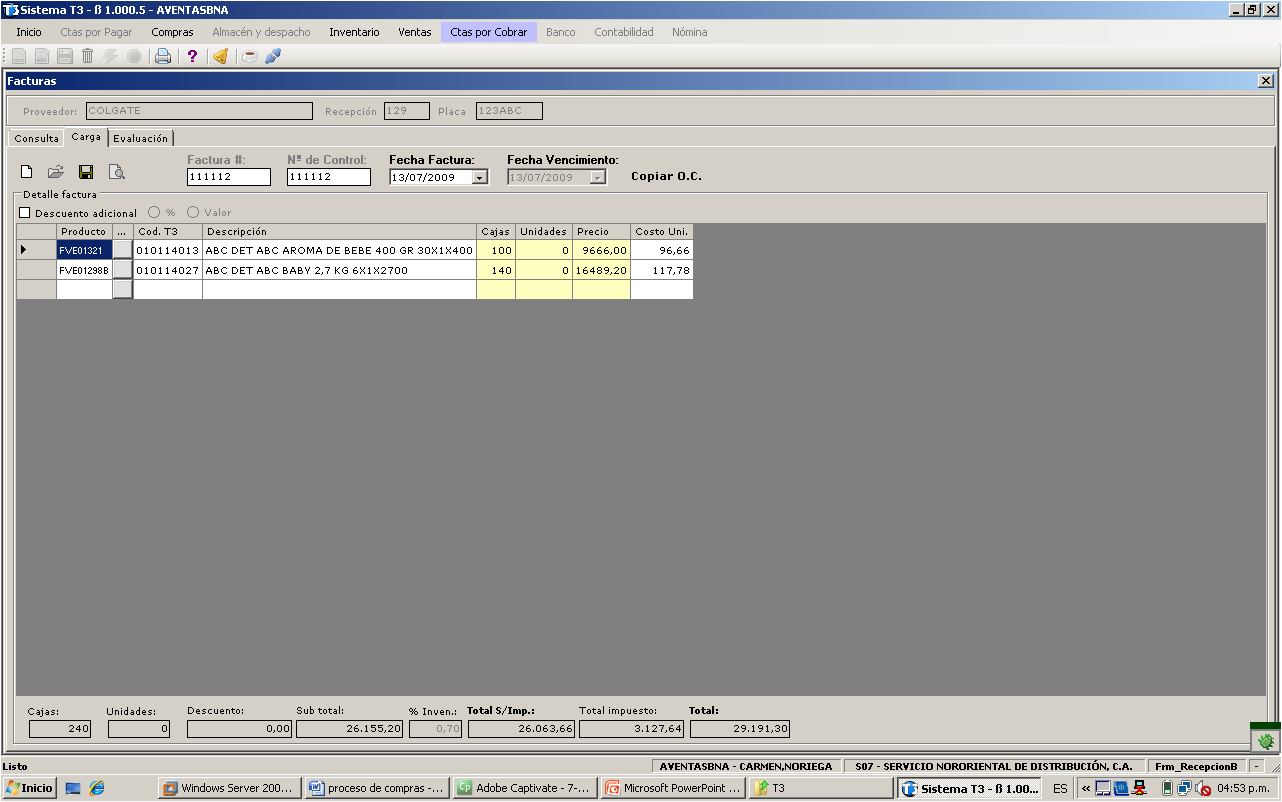
Task: Switch to the Evaluación tab
Action: (x=140, y=138)
